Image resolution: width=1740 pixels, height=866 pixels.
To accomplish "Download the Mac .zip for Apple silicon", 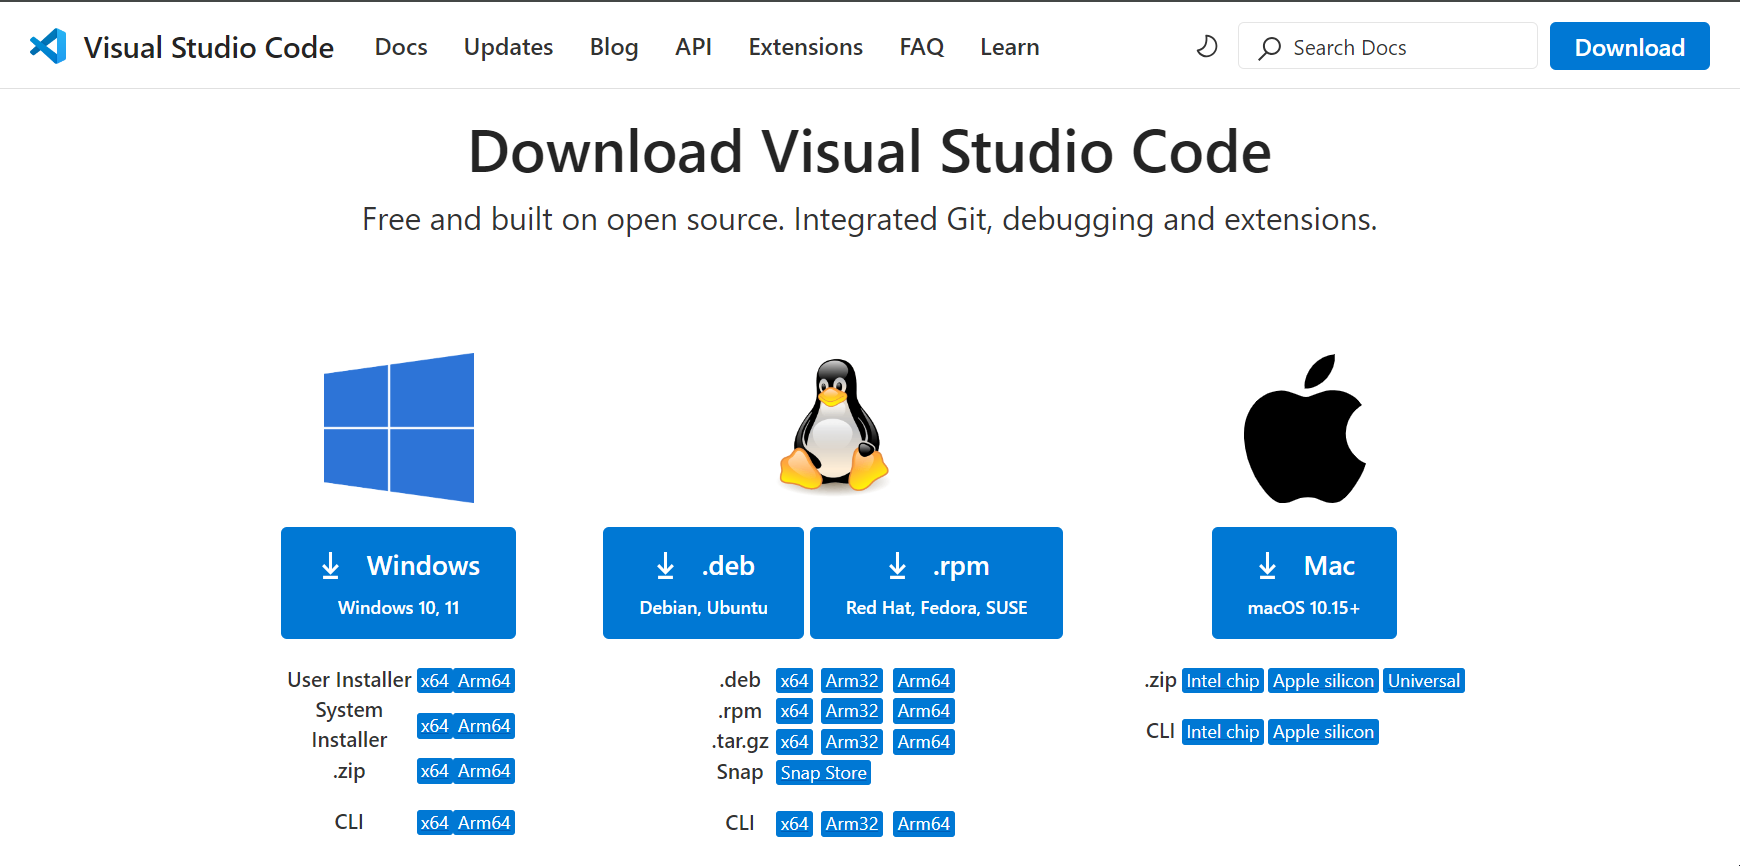I will 1323,681.
